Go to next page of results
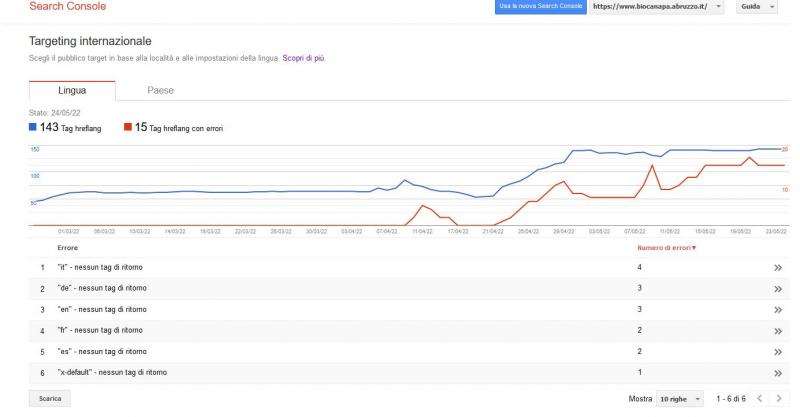 [779, 399]
